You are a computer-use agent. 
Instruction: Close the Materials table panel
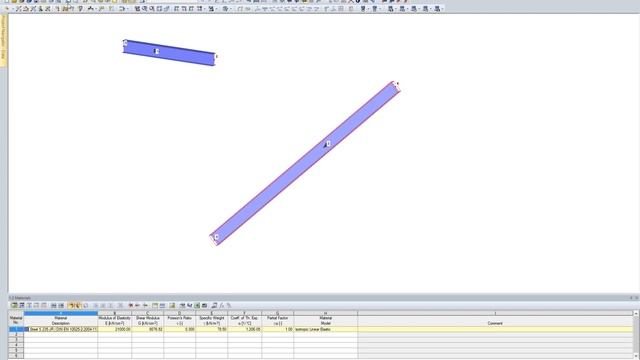[x=636, y=298]
